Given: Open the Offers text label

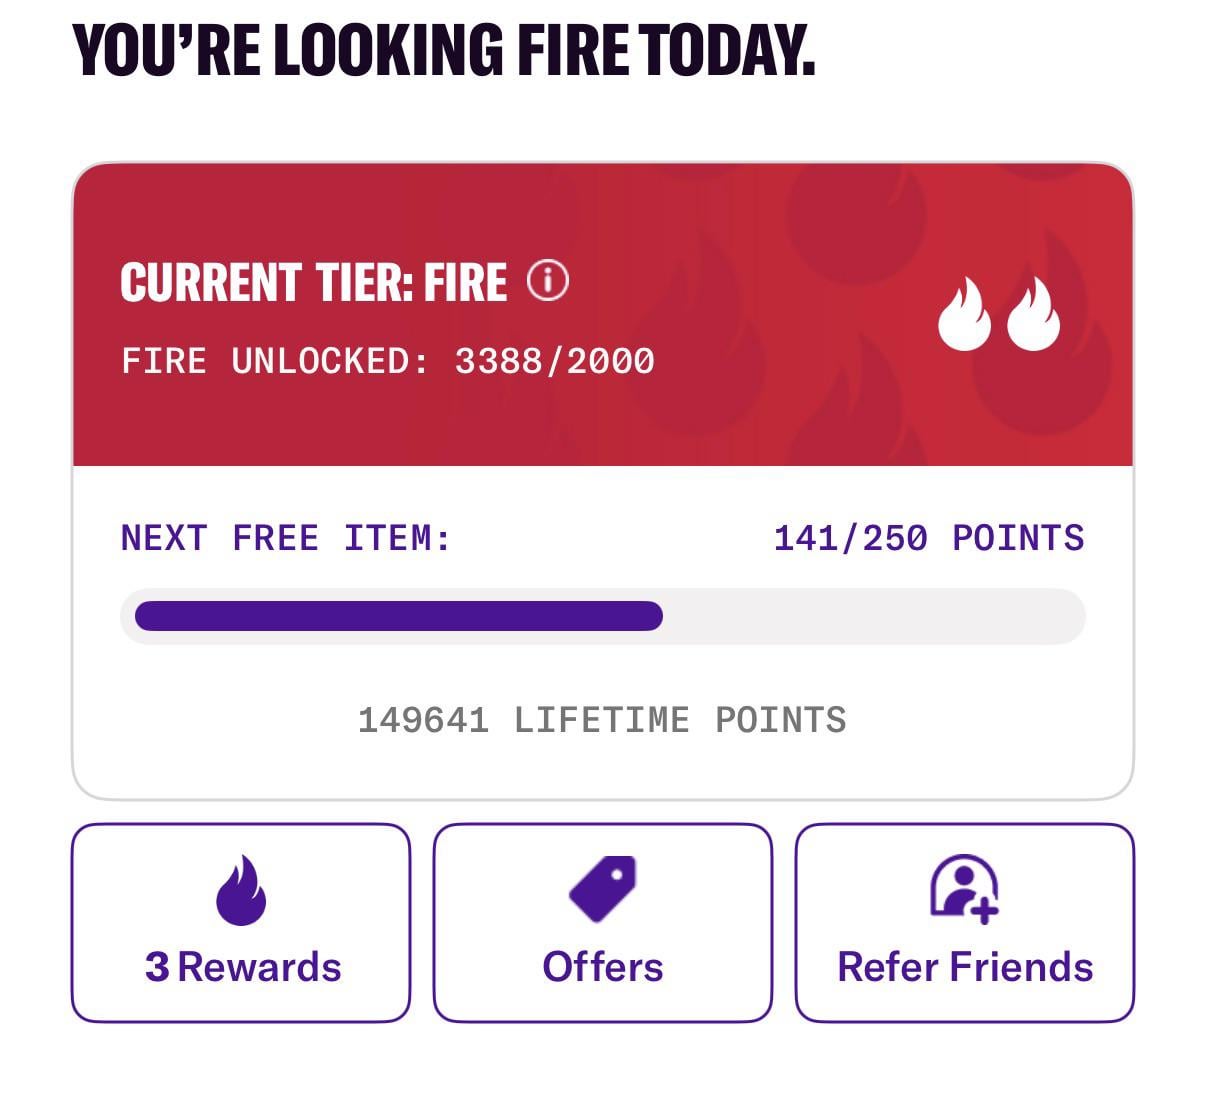Looking at the screenshot, I should pyautogui.click(x=603, y=967).
